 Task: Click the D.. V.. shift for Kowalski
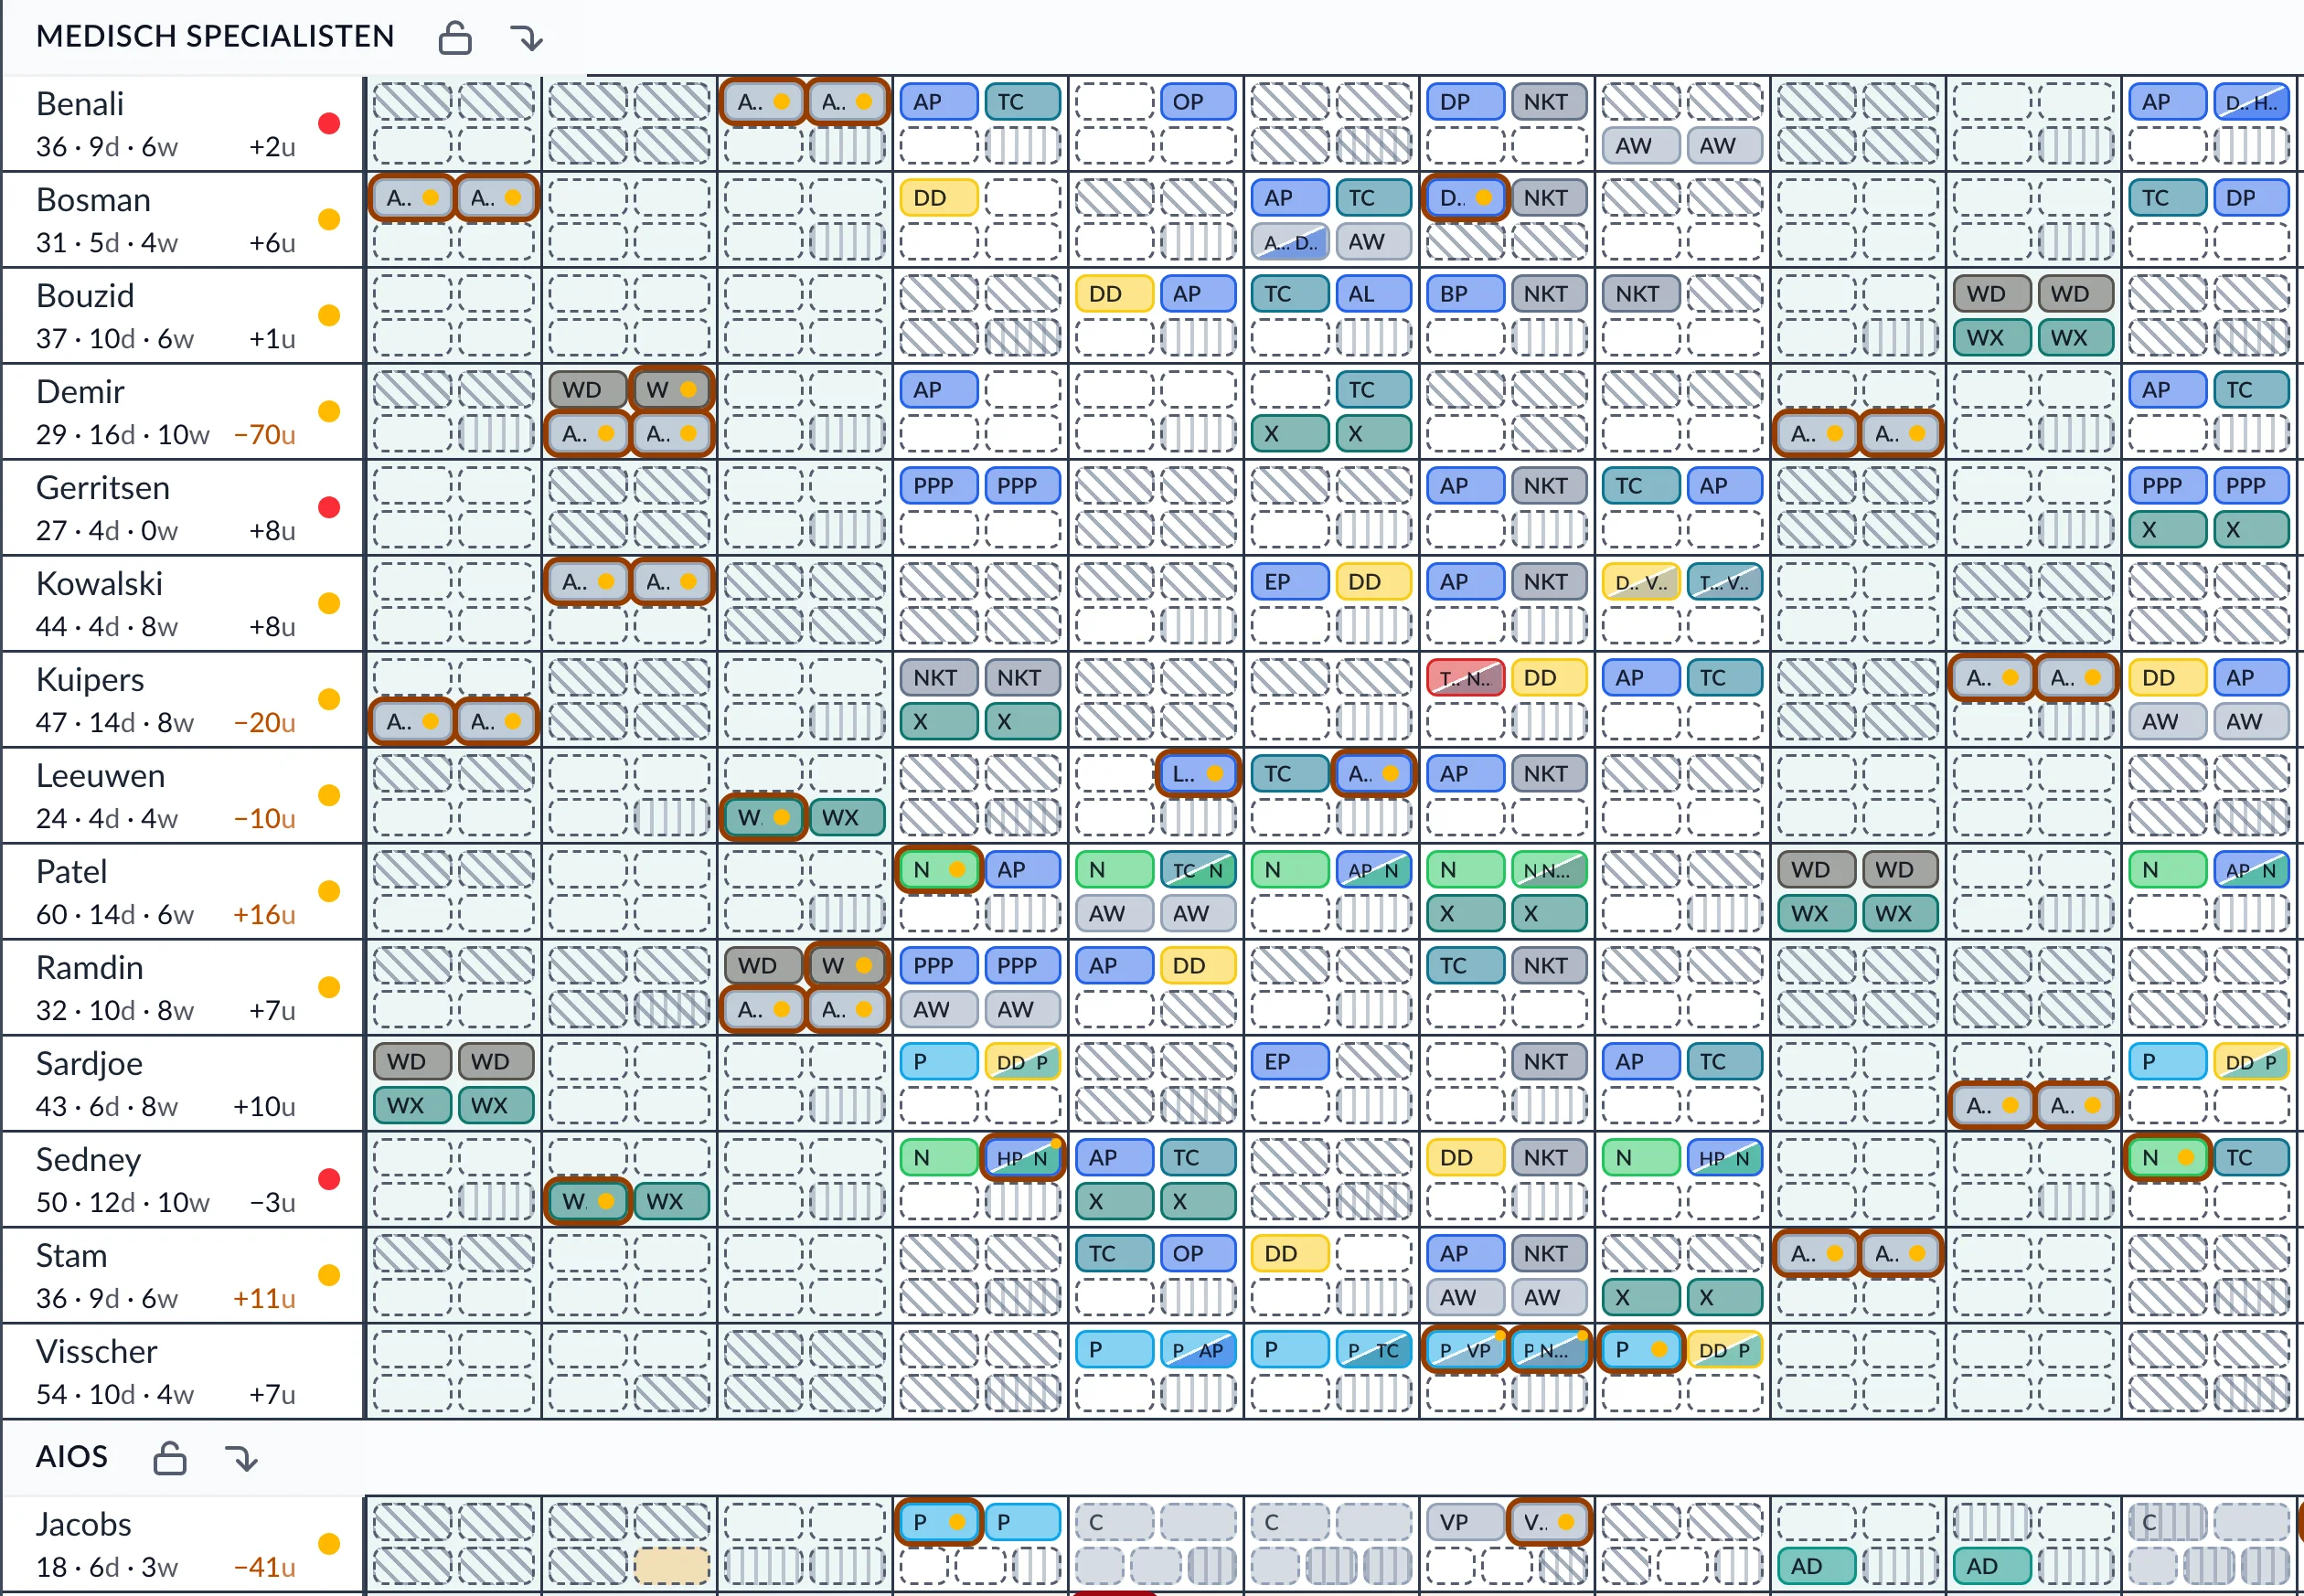(x=1641, y=582)
